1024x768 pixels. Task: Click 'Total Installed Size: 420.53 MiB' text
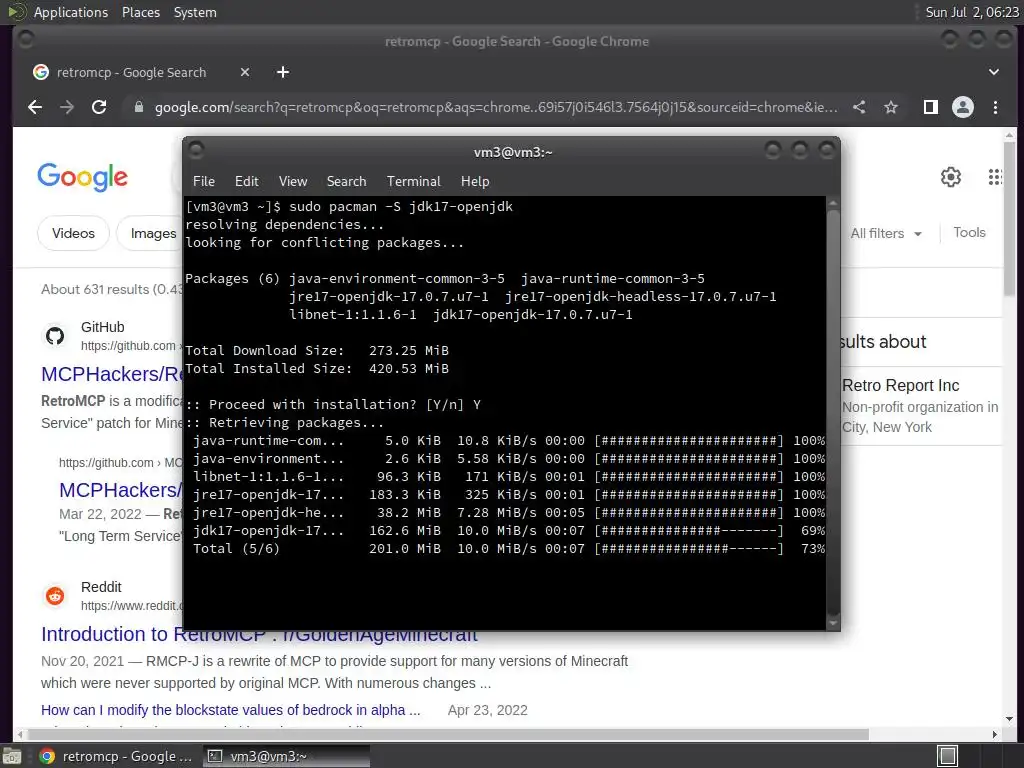(317, 368)
